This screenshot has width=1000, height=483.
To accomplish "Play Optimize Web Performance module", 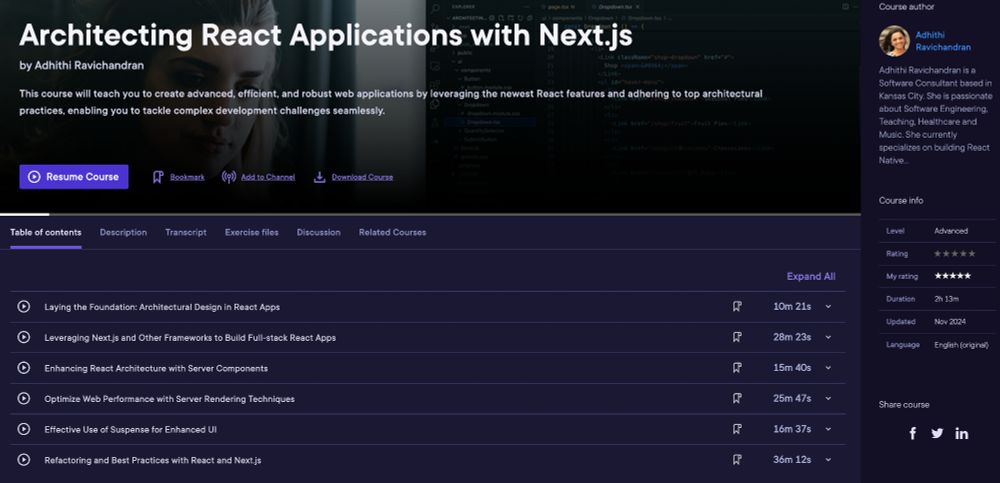I will coord(24,398).
